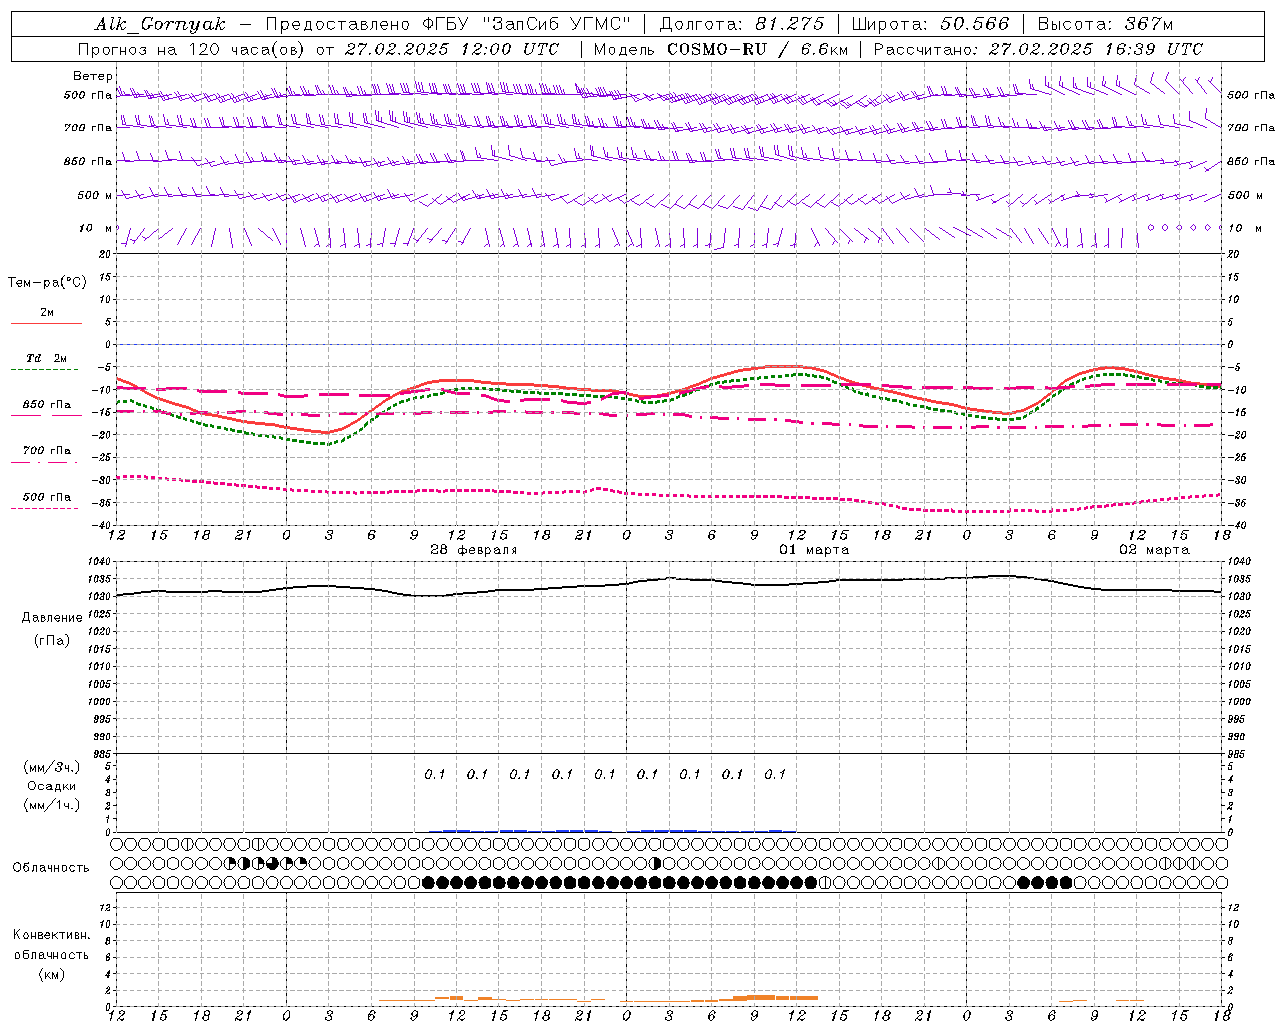
Task: Click left-side '500 м' wind level label
Action: pyautogui.click(x=95, y=195)
